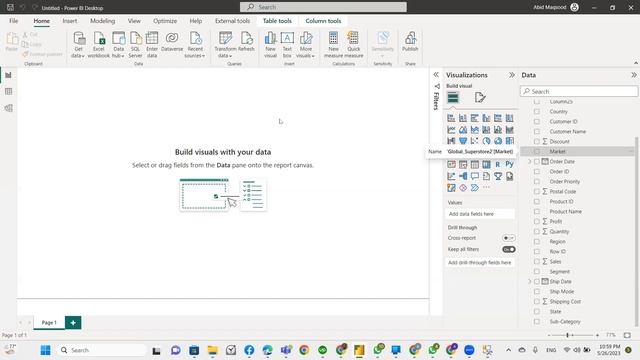Open the View ribbon tab
Viewport: 640px width, 360px height.
[x=134, y=21]
